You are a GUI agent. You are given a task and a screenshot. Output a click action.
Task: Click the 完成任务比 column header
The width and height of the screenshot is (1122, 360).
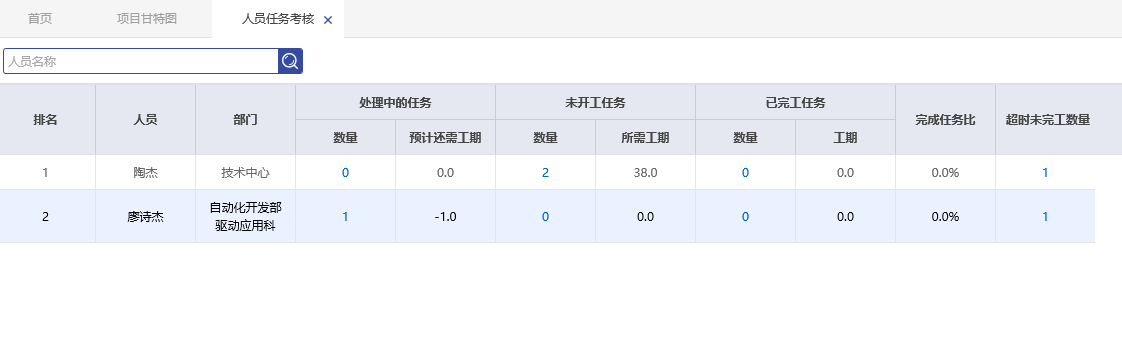pos(945,120)
